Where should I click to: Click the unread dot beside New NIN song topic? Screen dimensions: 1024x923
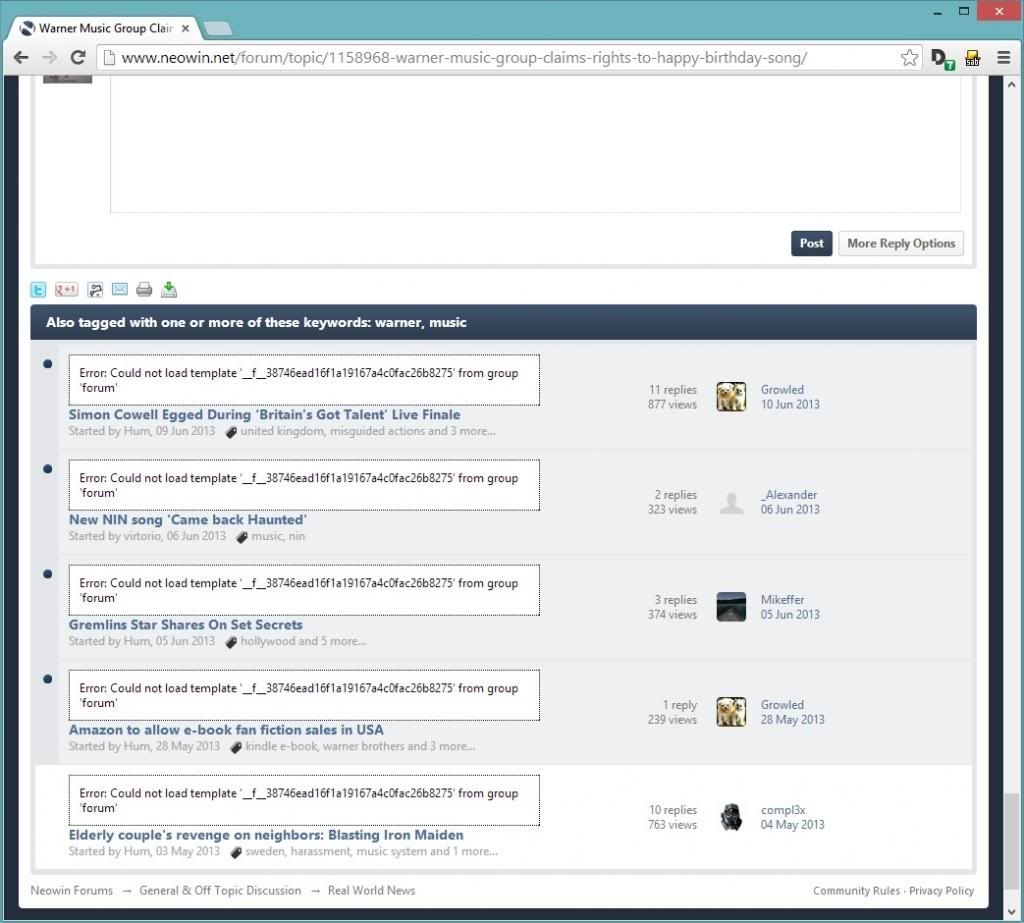pos(48,469)
